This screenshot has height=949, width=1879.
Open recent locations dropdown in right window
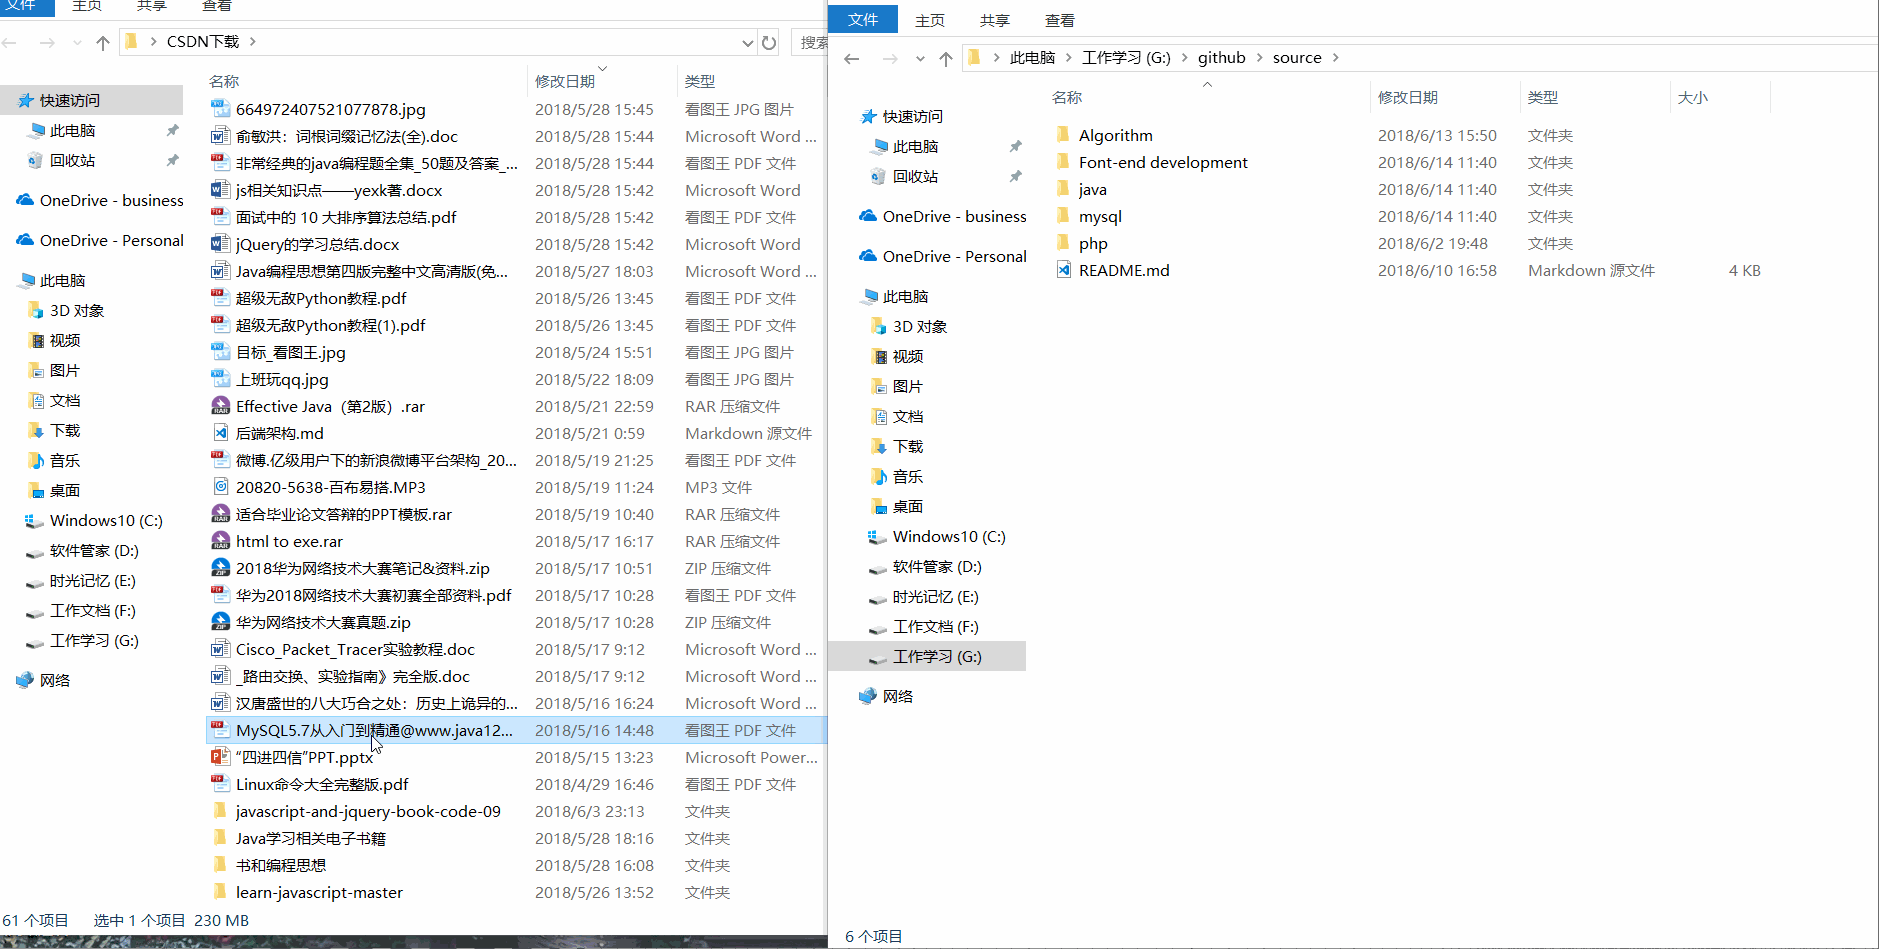pyautogui.click(x=920, y=58)
